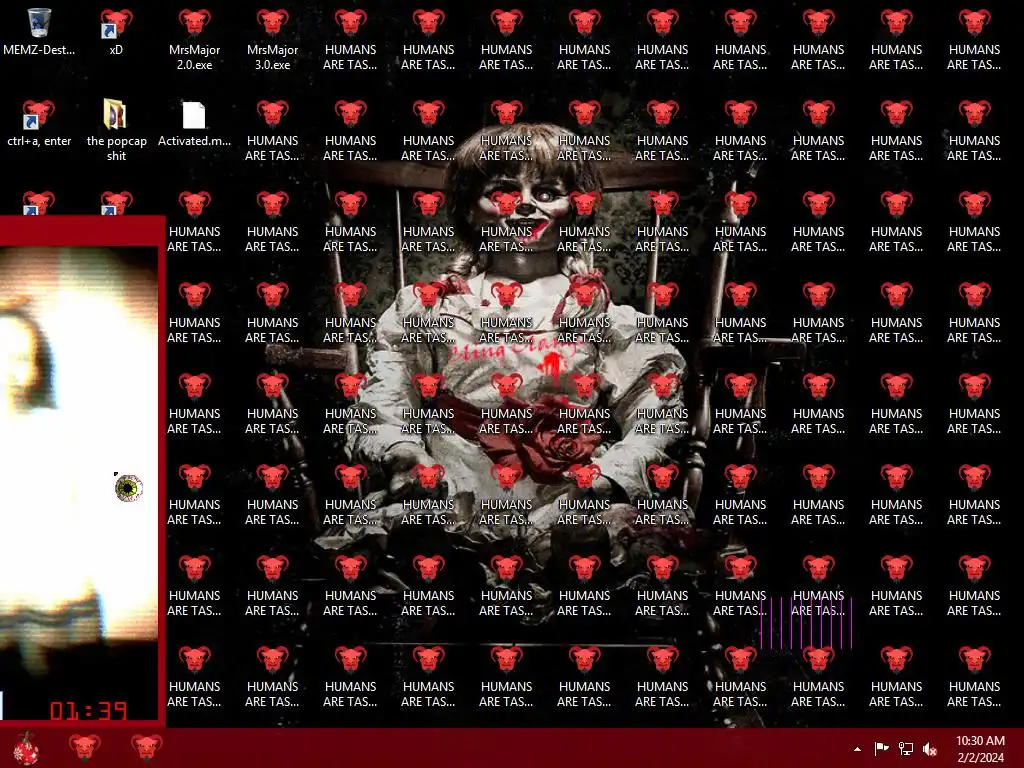Viewport: 1024px width, 768px height.
Task: Click the muted volume speaker icon
Action: click(929, 749)
